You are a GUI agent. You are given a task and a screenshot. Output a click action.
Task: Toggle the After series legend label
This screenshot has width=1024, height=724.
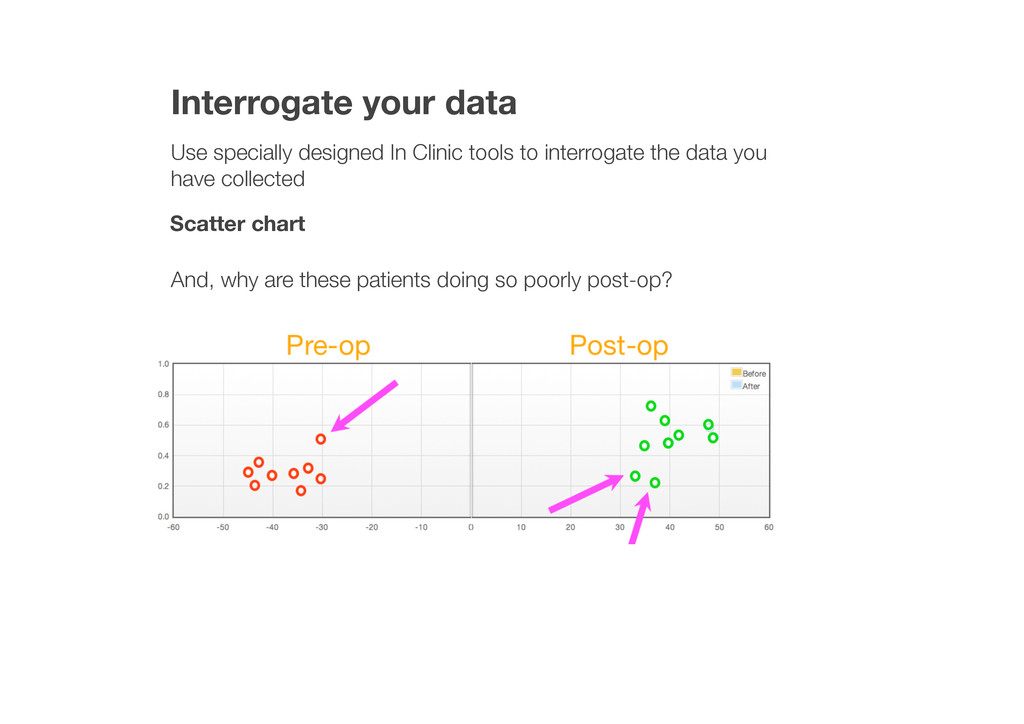(x=751, y=386)
